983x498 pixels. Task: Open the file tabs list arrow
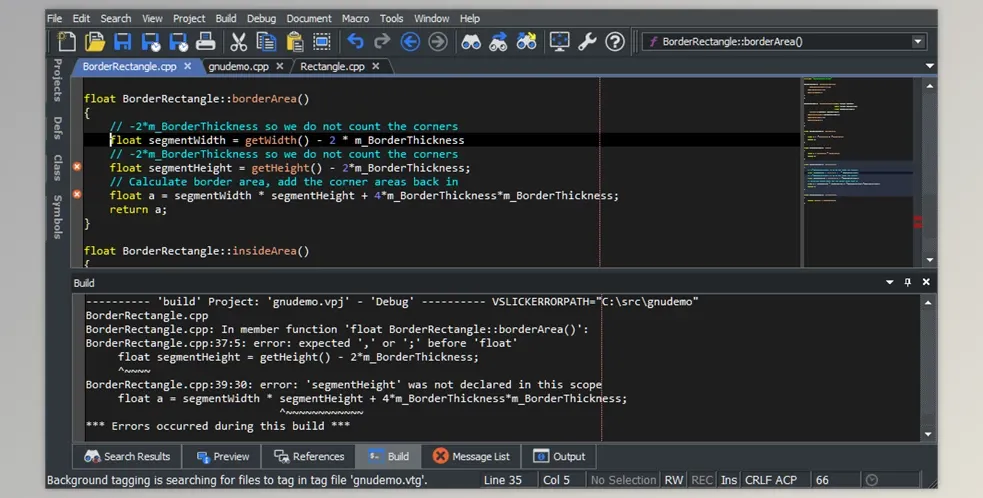pyautogui.click(x=930, y=66)
